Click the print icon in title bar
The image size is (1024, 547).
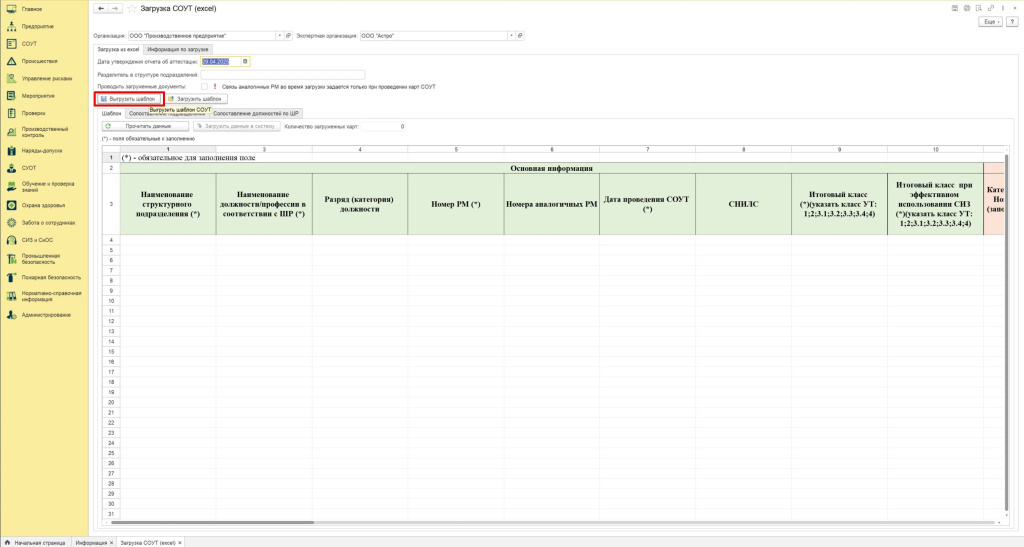click(x=967, y=8)
